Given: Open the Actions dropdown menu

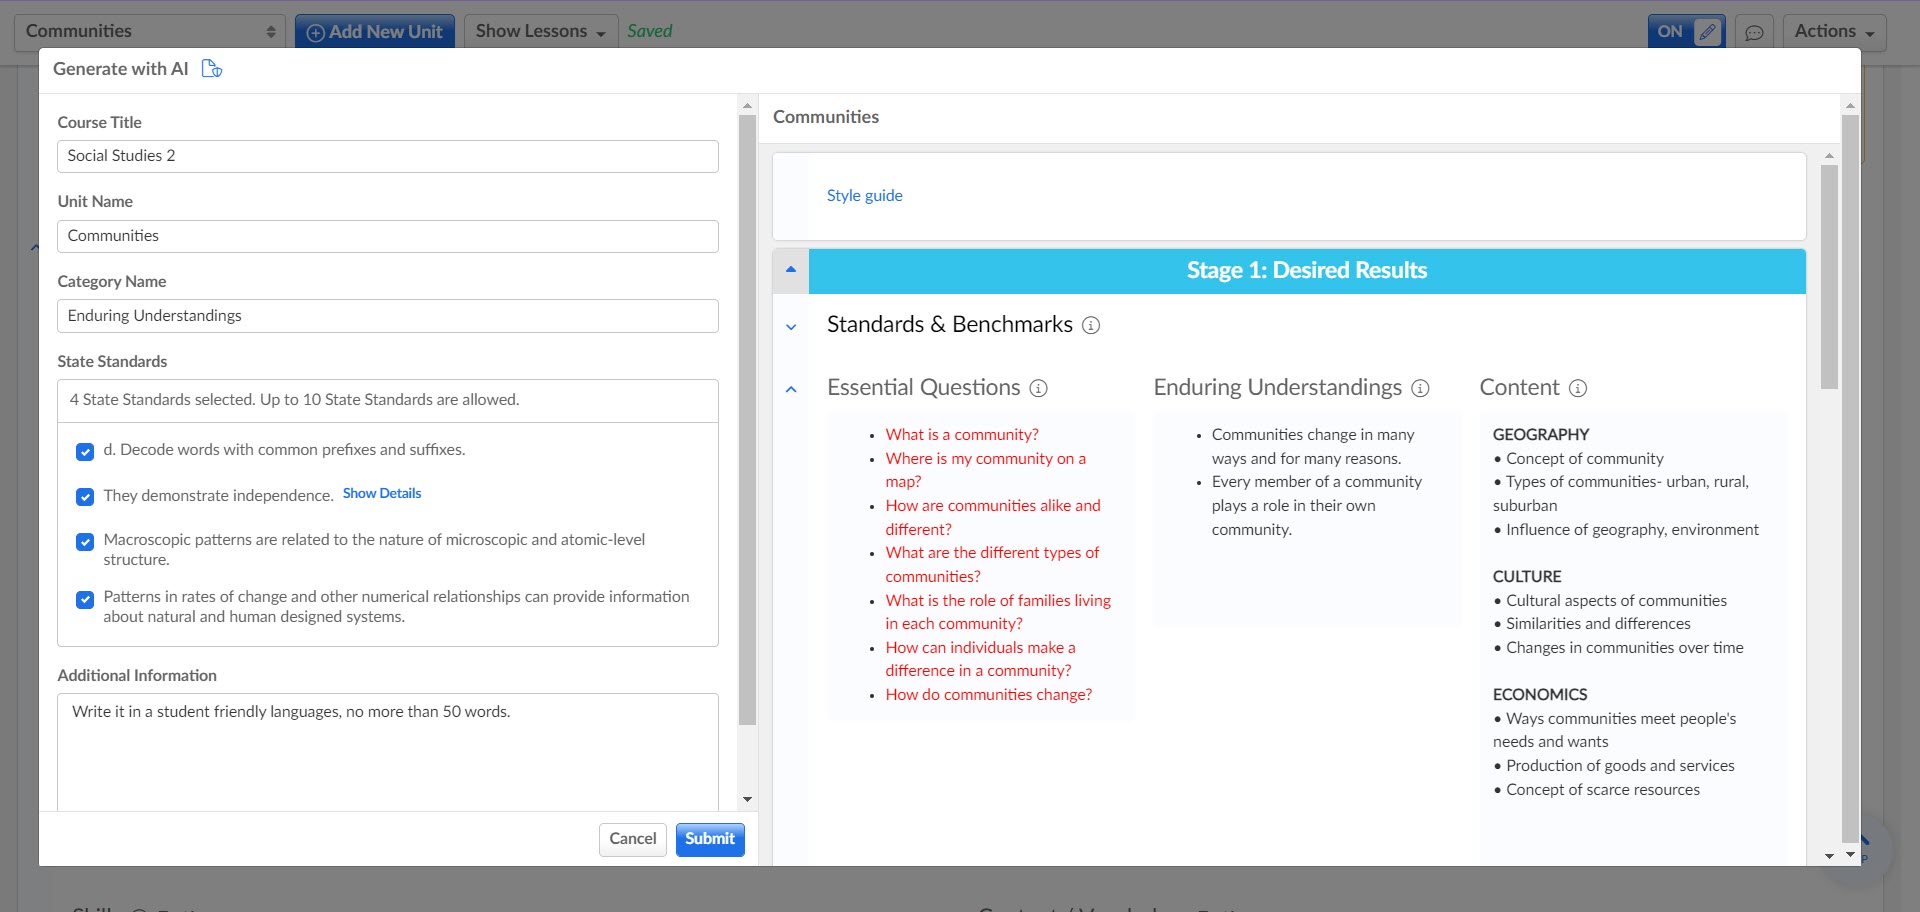Looking at the screenshot, I should click(x=1834, y=32).
